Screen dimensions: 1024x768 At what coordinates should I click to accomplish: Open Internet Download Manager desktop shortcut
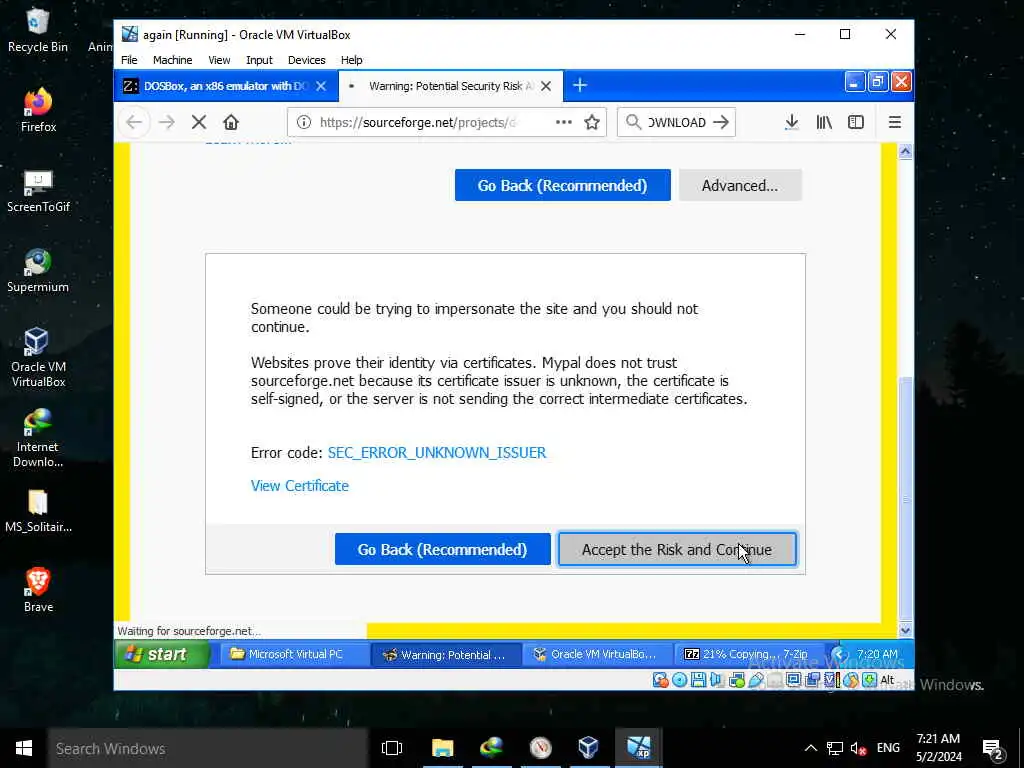click(x=38, y=438)
